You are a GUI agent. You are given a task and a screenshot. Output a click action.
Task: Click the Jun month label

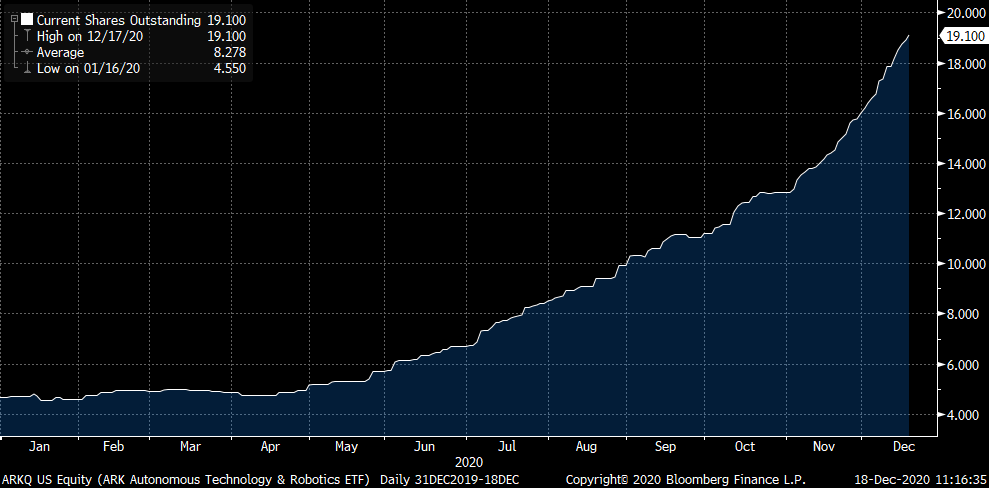click(424, 446)
